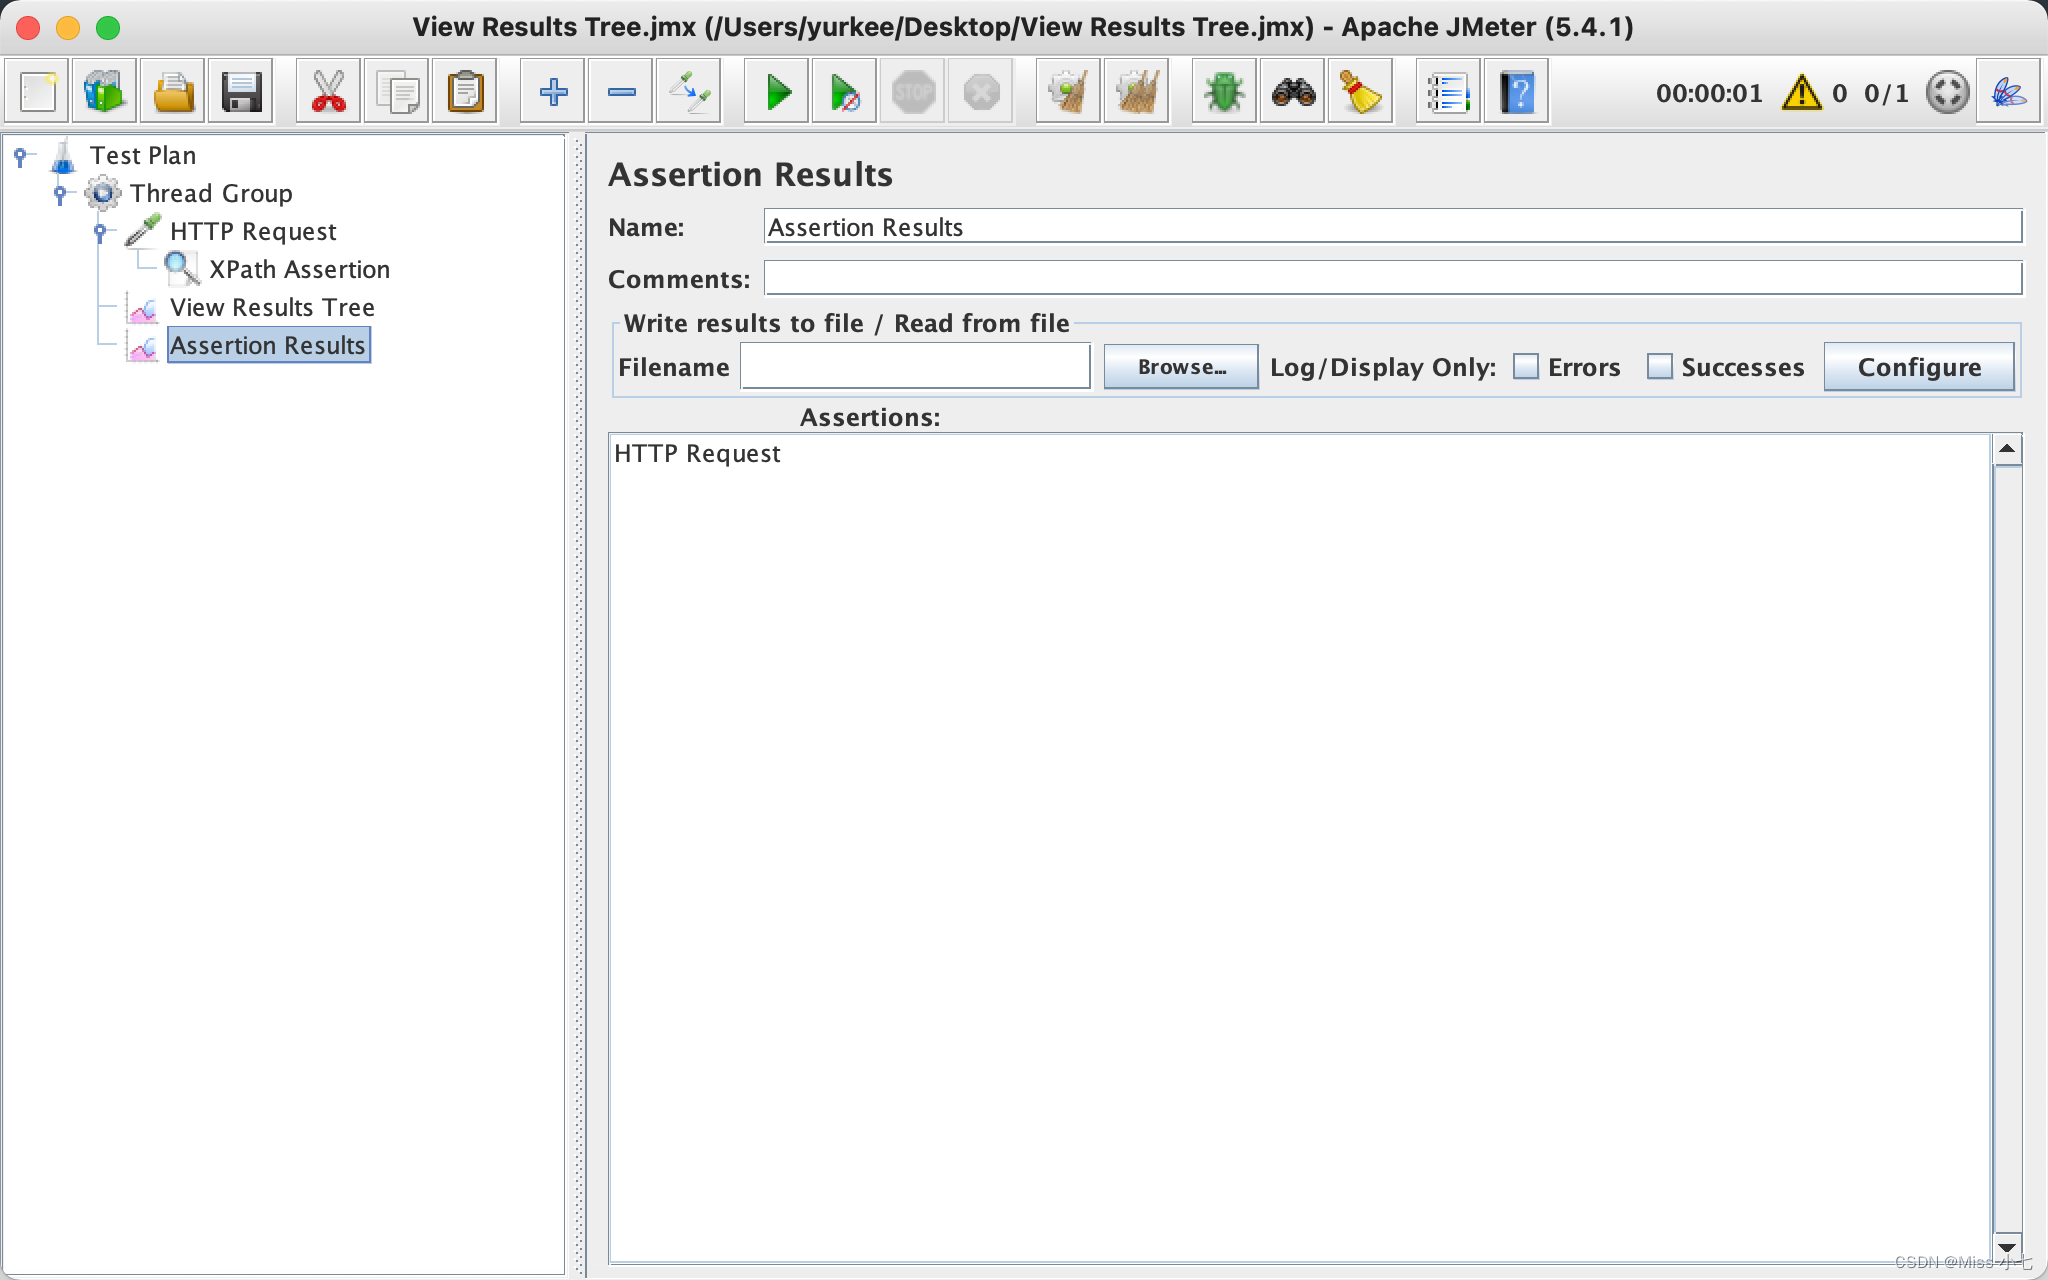
Task: Select View Results Tree listener
Action: [x=272, y=307]
